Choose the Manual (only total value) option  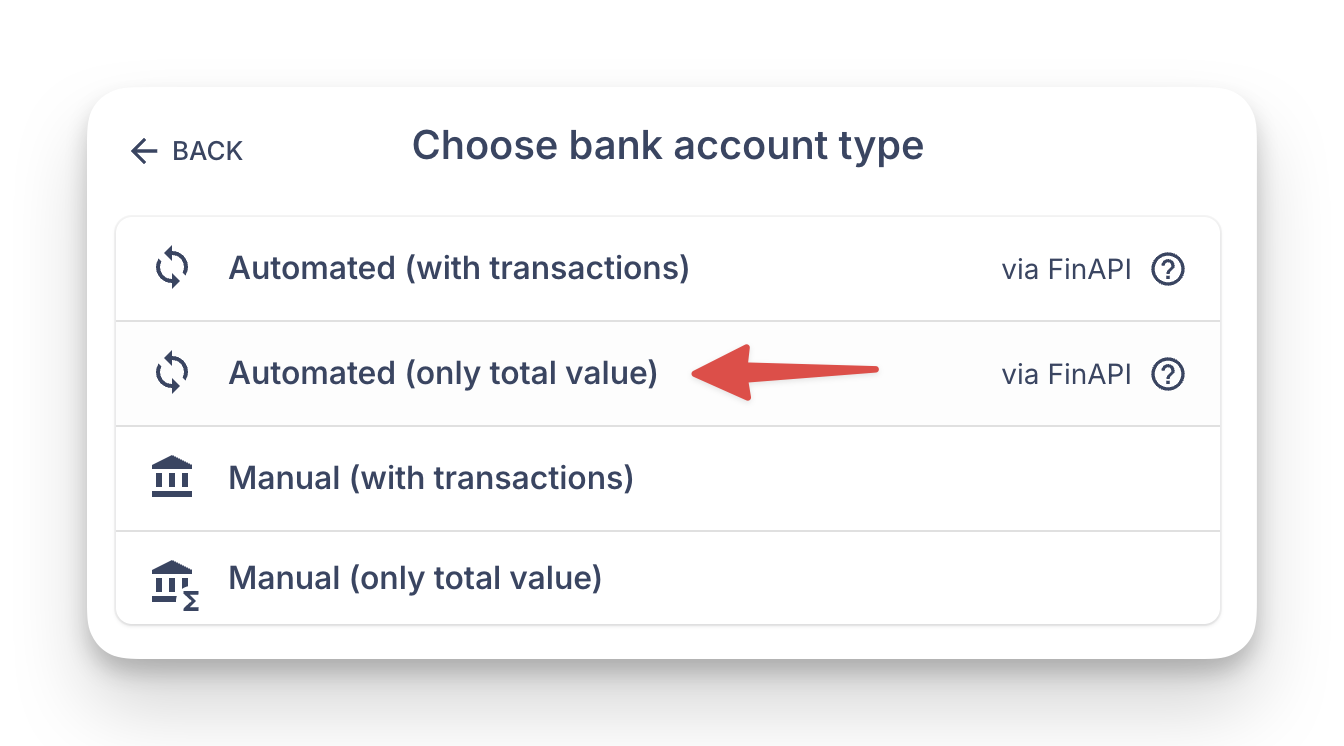[415, 578]
